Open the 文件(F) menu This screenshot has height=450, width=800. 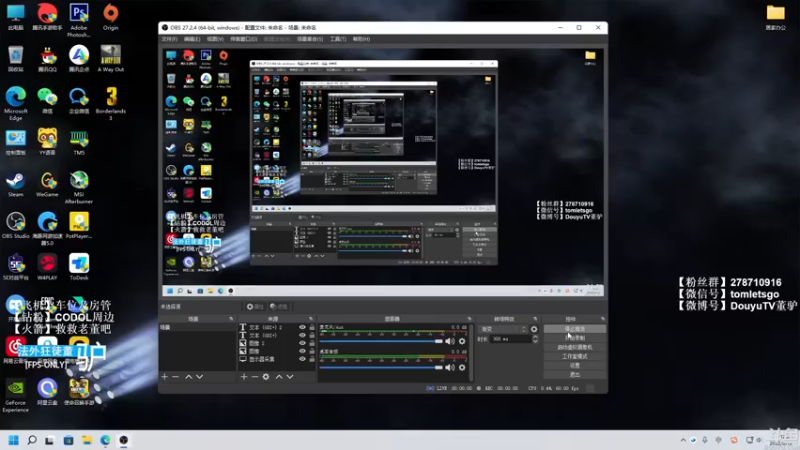pyautogui.click(x=169, y=39)
